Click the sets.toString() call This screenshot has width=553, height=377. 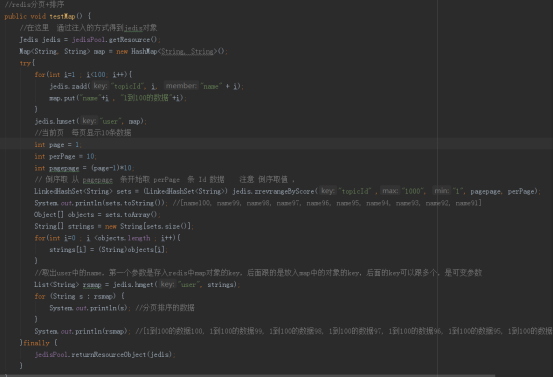[134, 203]
